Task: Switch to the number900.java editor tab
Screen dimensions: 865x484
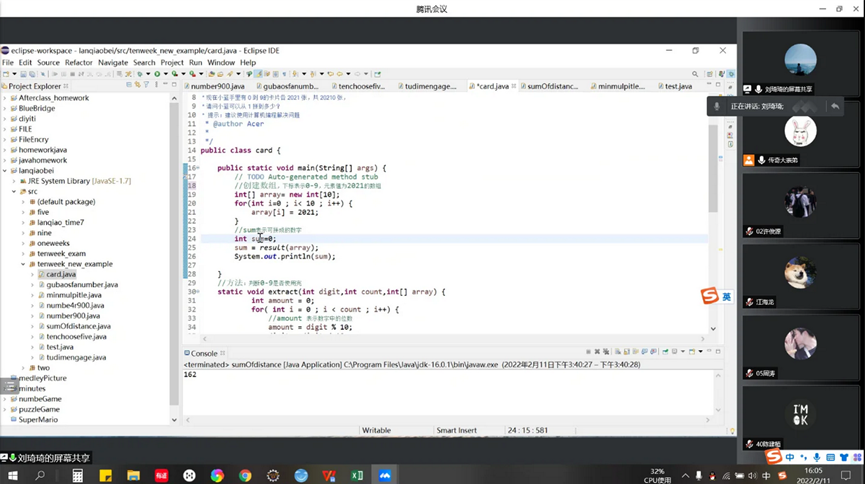Action: (217, 86)
